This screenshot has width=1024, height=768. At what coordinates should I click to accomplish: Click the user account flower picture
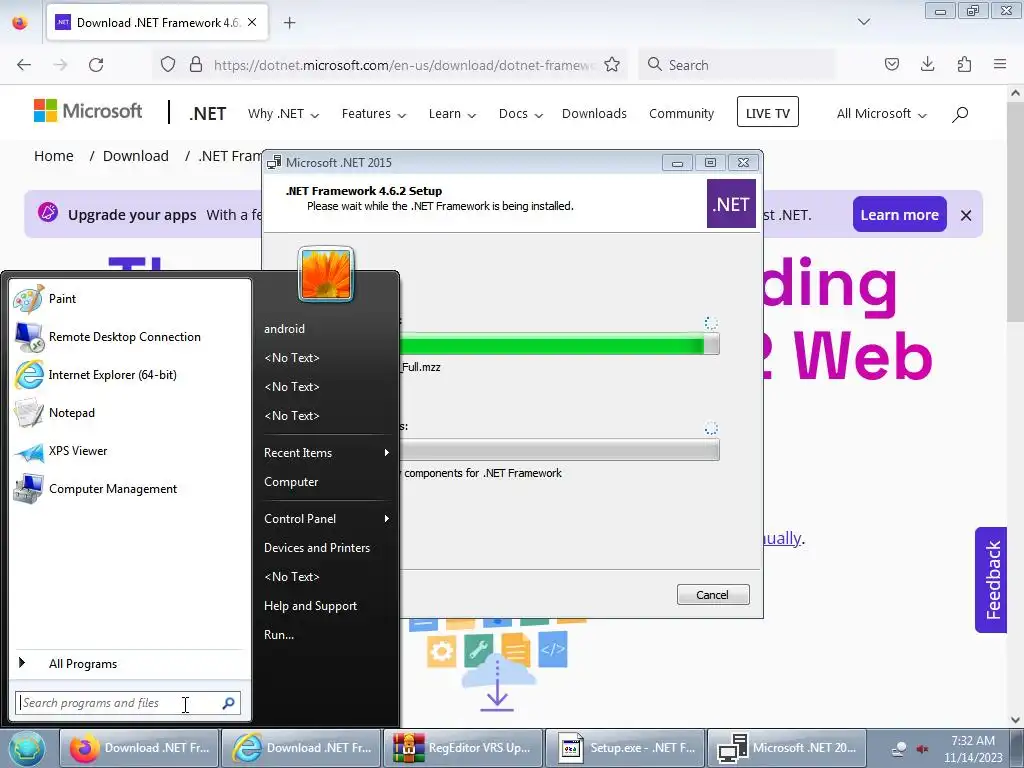pos(325,274)
